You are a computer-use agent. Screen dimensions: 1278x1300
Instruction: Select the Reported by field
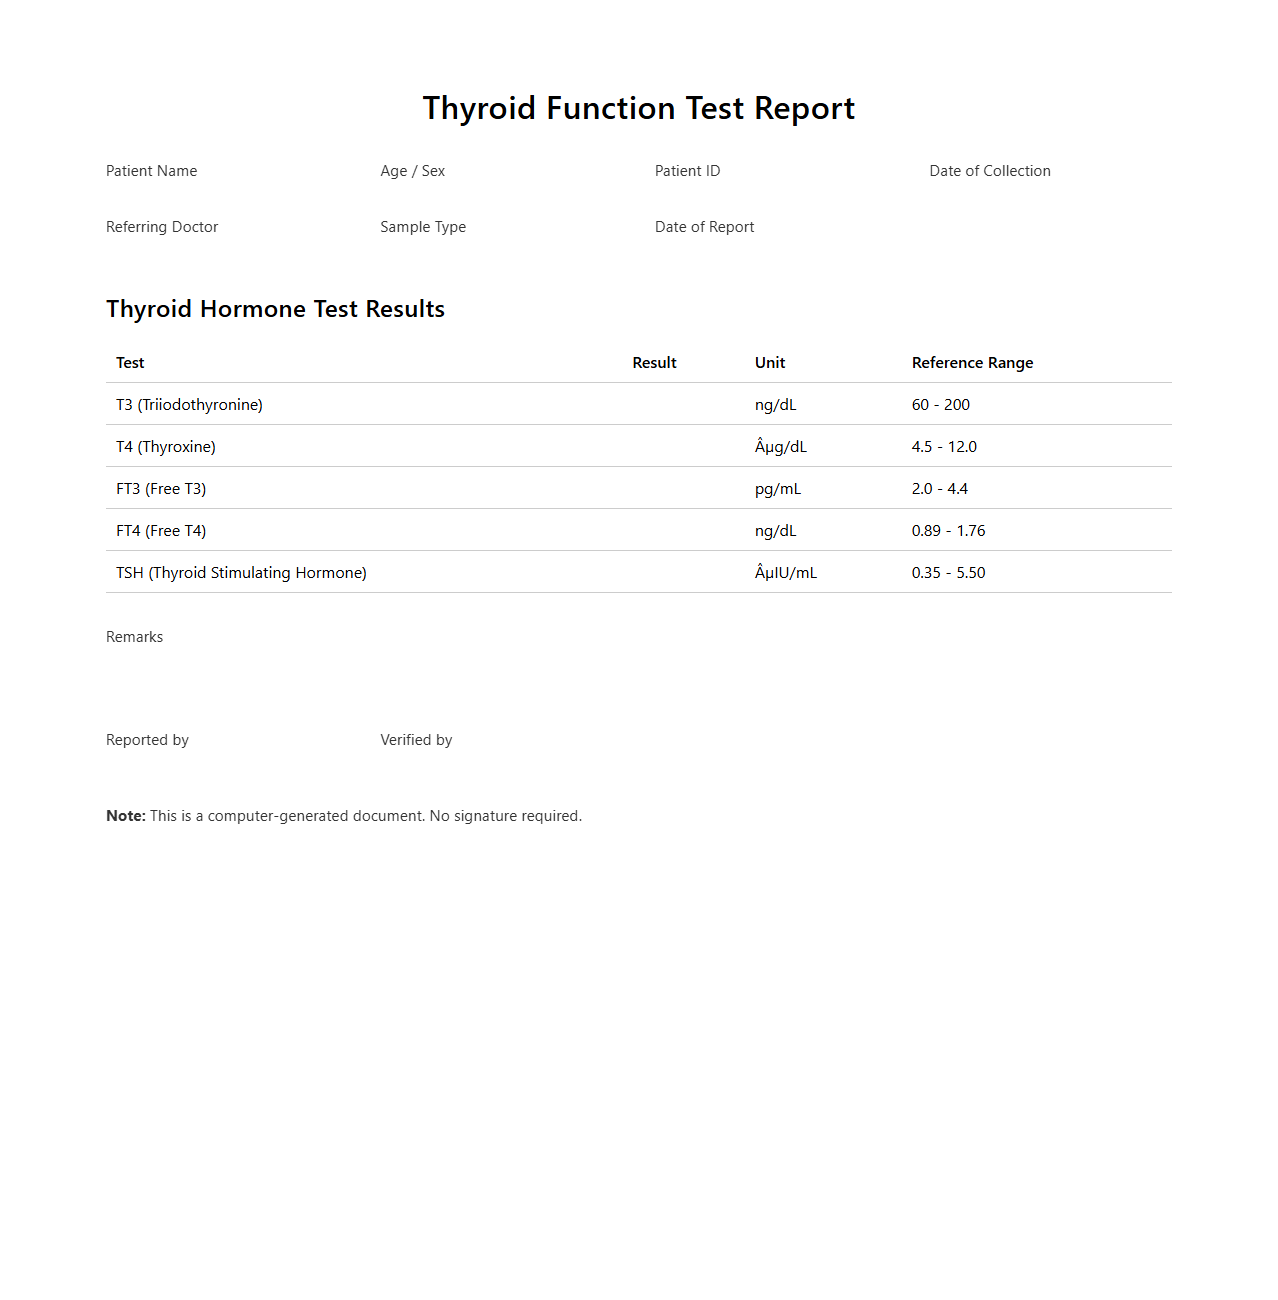147,740
